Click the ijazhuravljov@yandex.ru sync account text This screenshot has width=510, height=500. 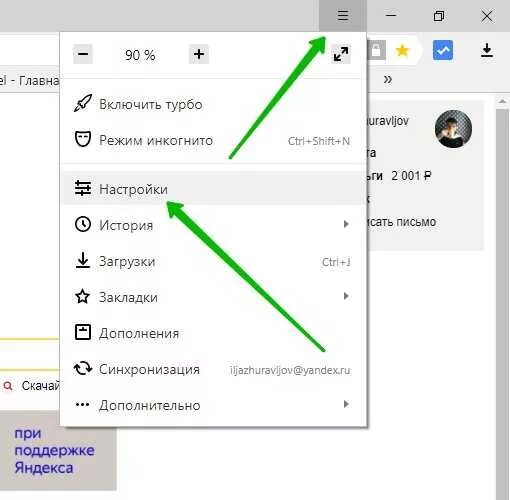pos(290,370)
